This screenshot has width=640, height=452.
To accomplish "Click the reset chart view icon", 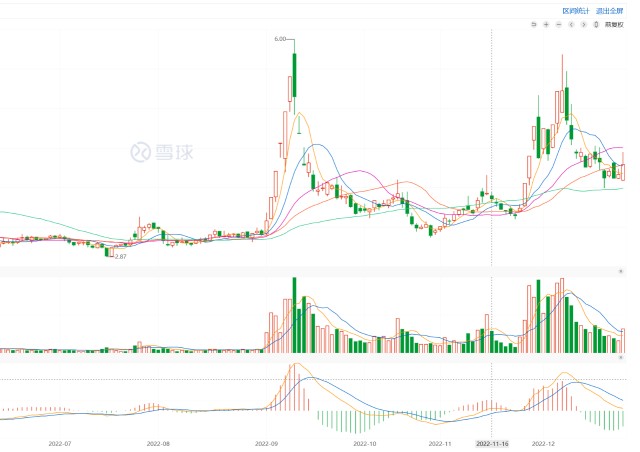I will point(533,24).
